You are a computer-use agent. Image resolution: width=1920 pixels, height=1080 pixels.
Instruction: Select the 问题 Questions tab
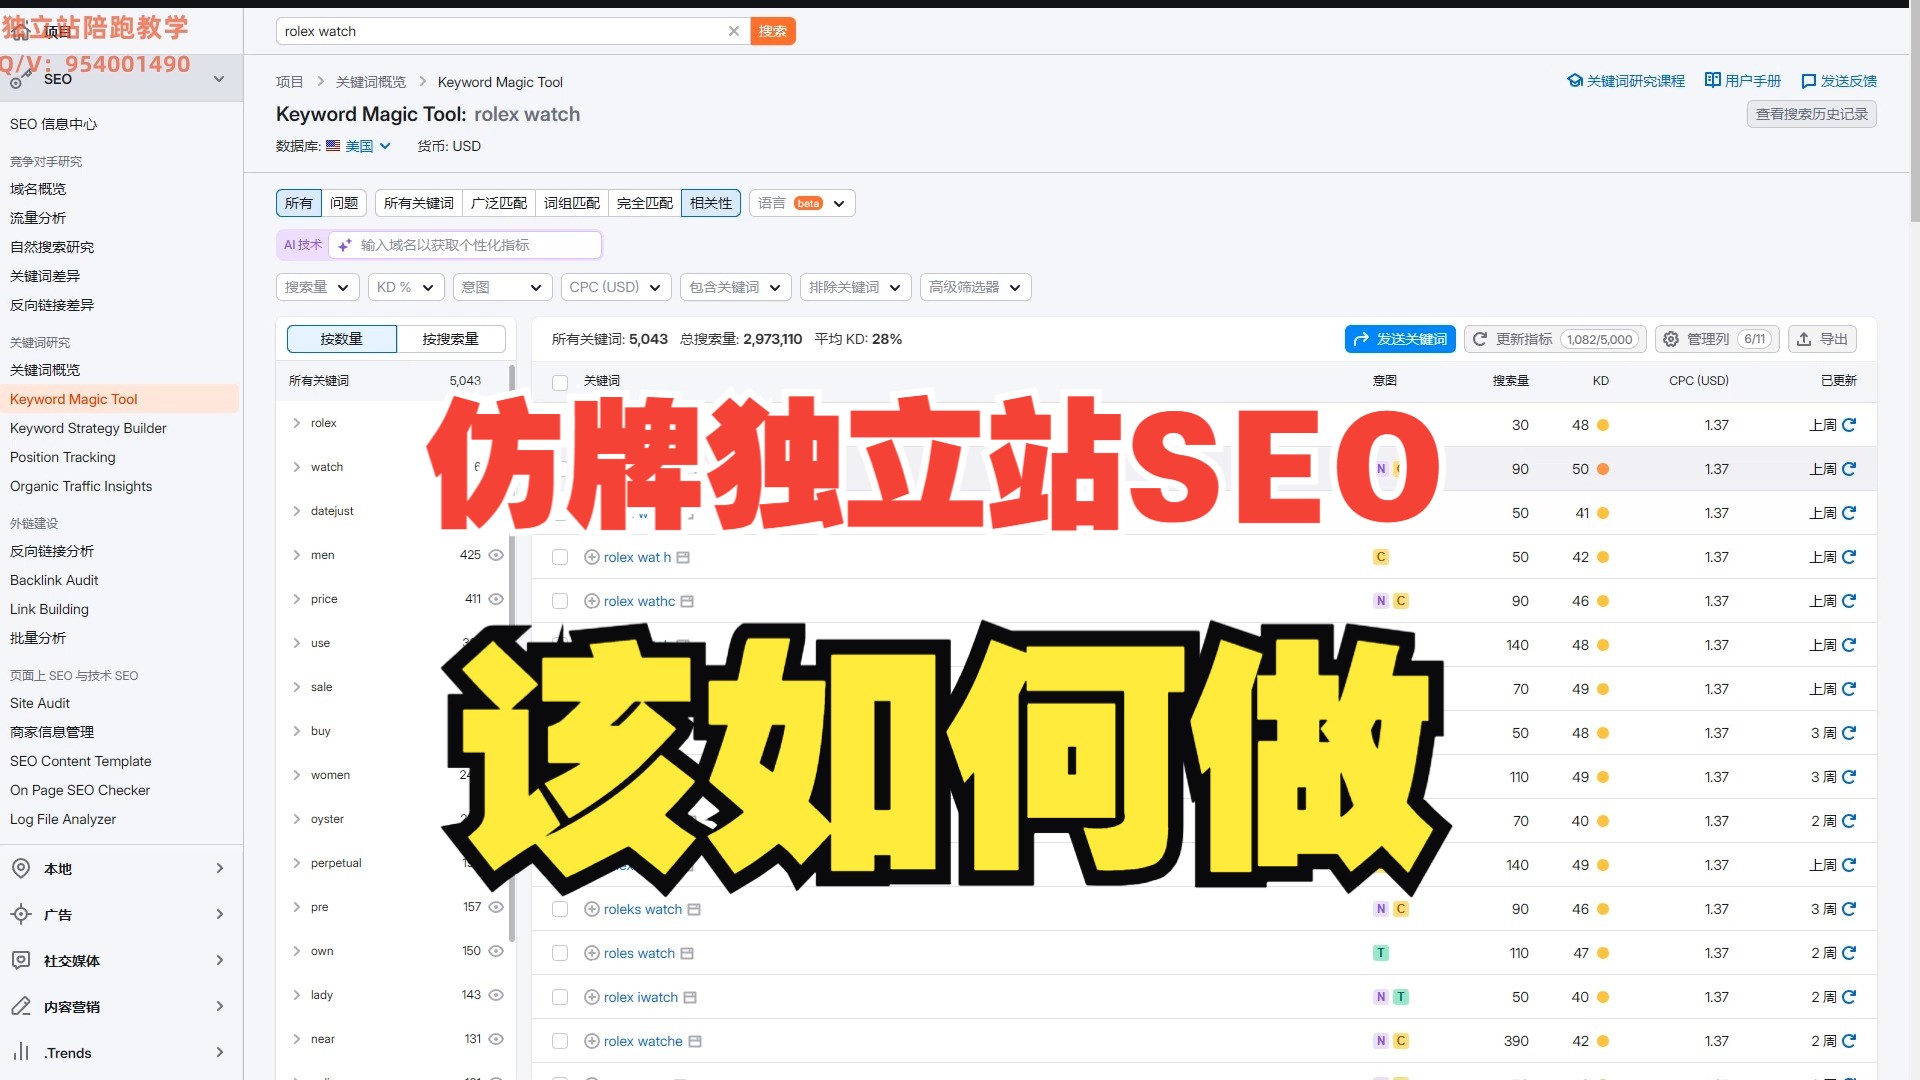point(347,202)
